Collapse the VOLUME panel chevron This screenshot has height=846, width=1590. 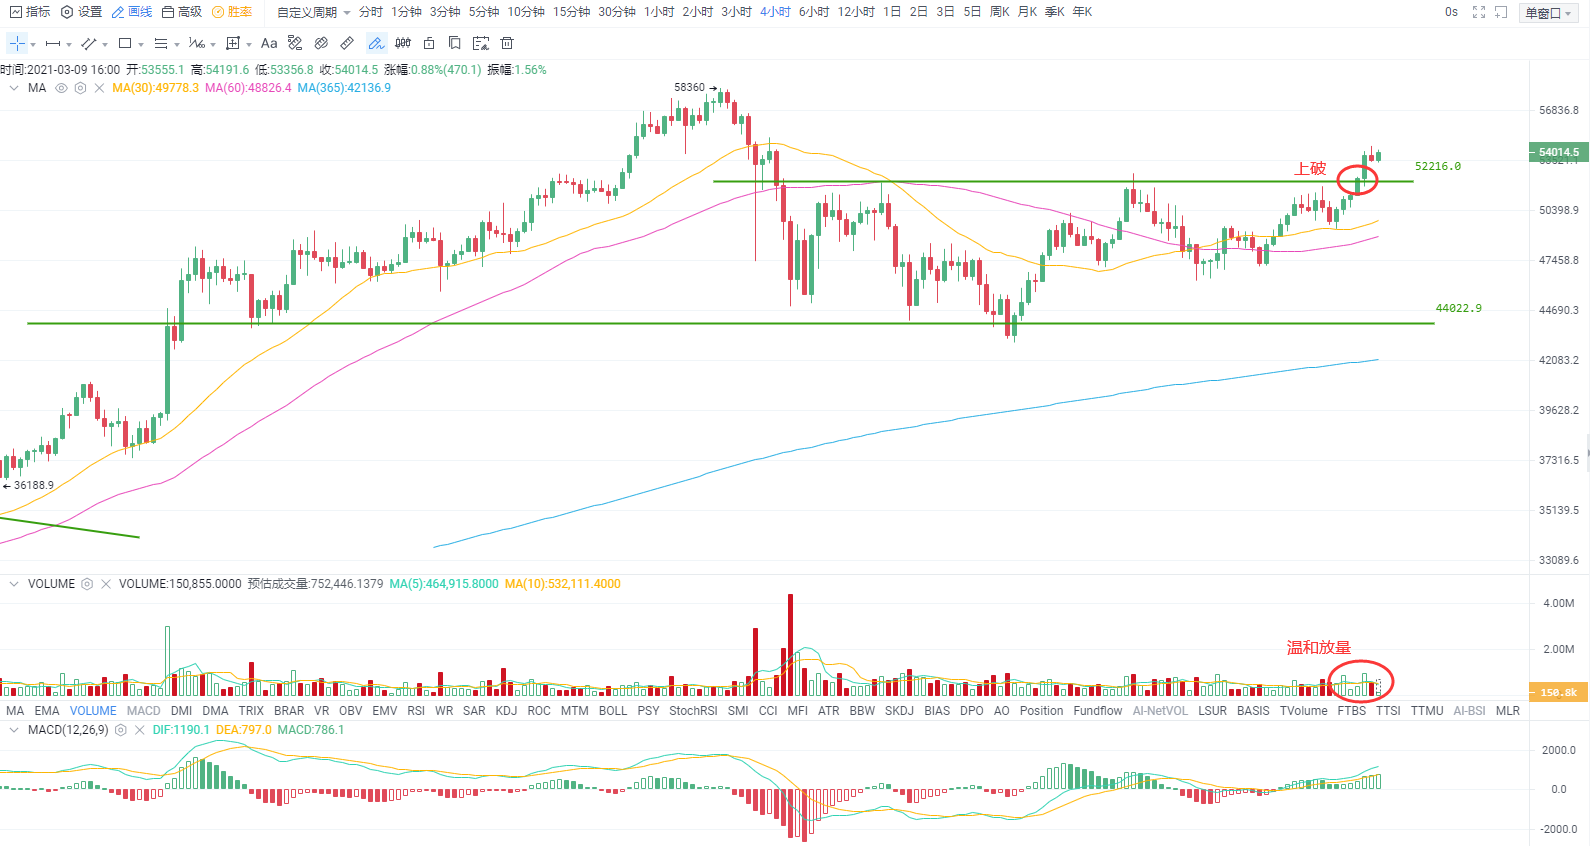(x=14, y=584)
